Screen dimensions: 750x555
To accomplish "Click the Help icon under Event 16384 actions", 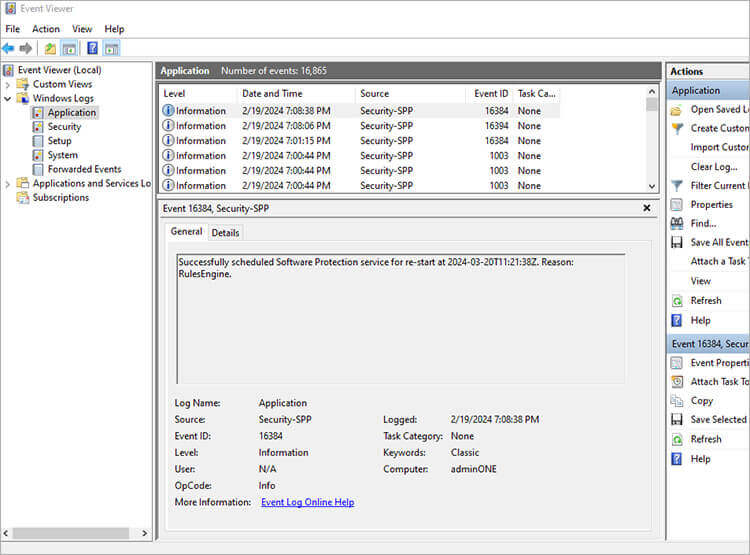I will tap(677, 459).
